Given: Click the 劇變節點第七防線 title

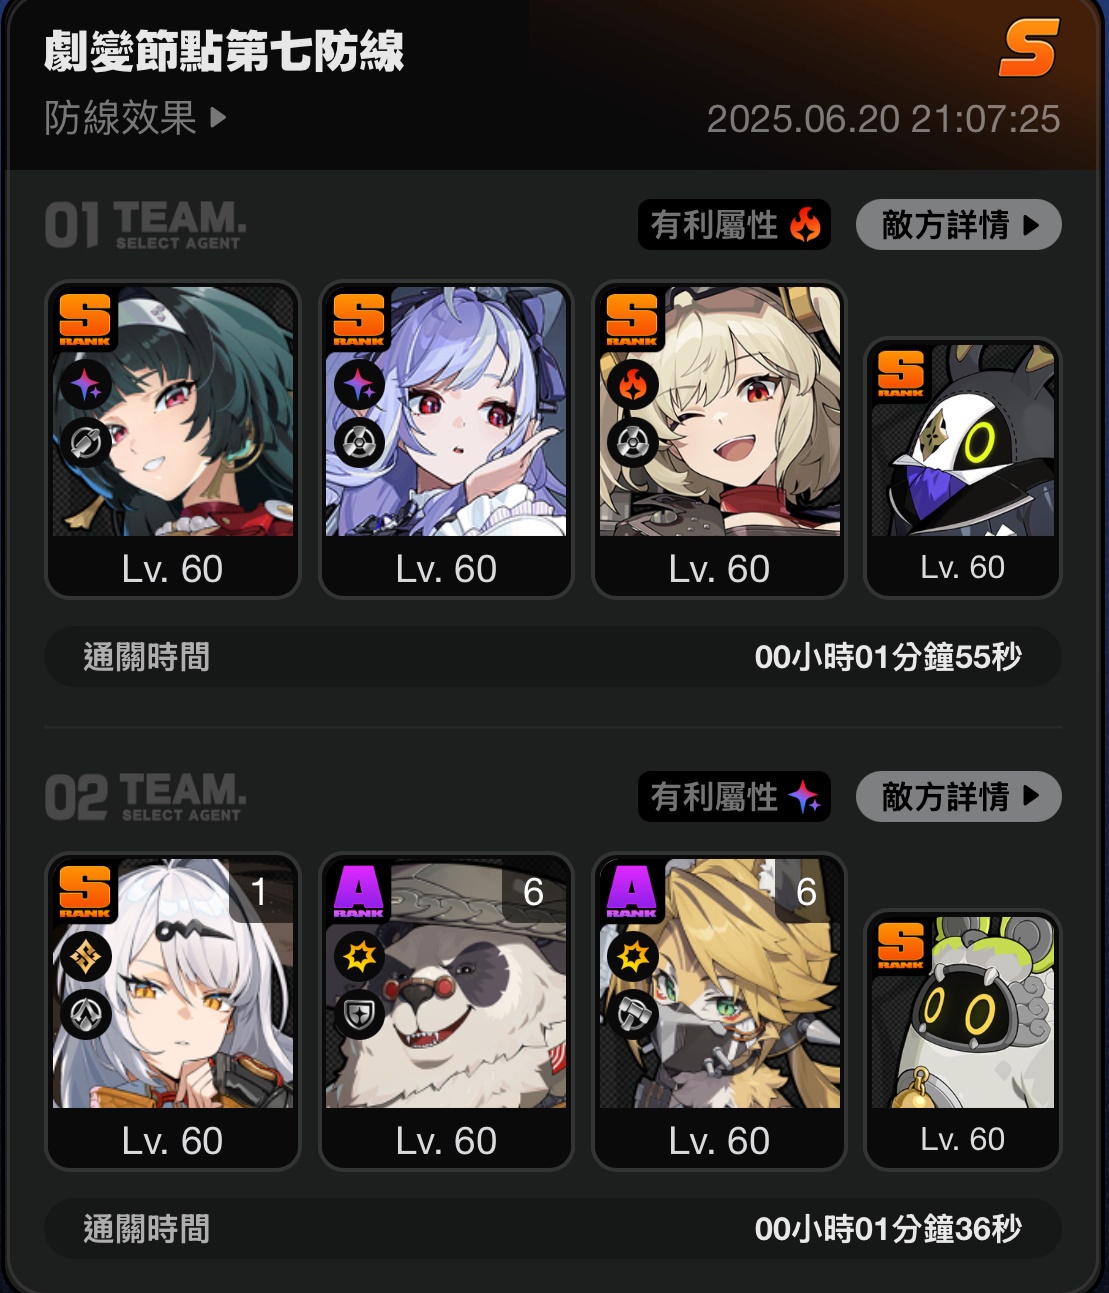Looking at the screenshot, I should pos(224,51).
